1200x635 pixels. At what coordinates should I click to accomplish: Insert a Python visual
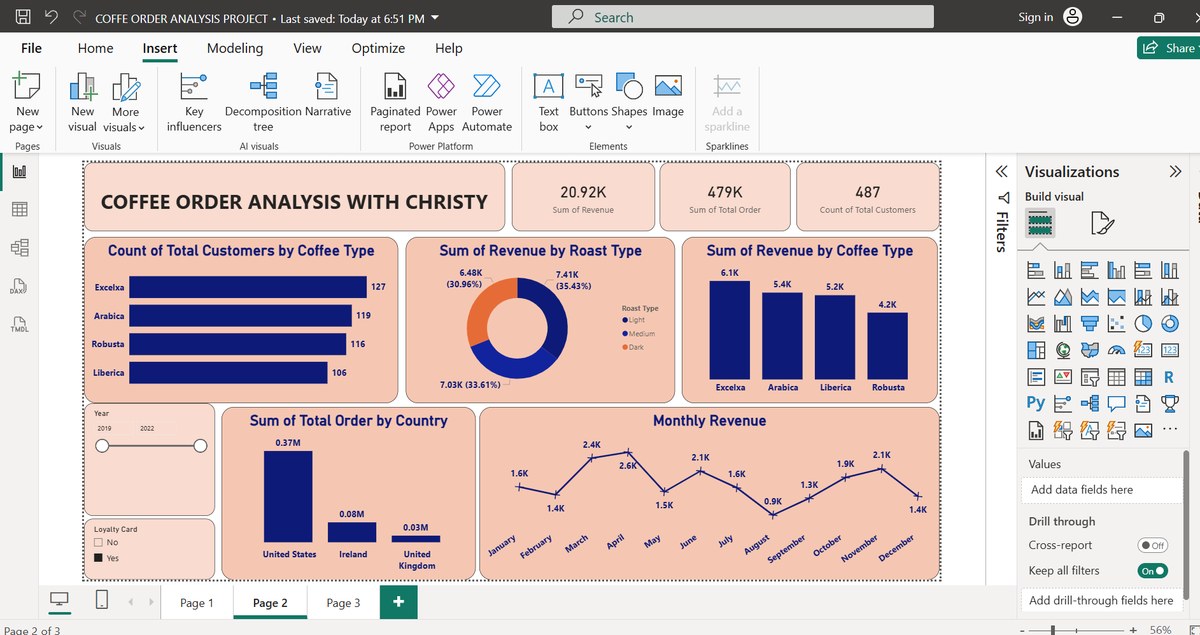tap(1036, 402)
